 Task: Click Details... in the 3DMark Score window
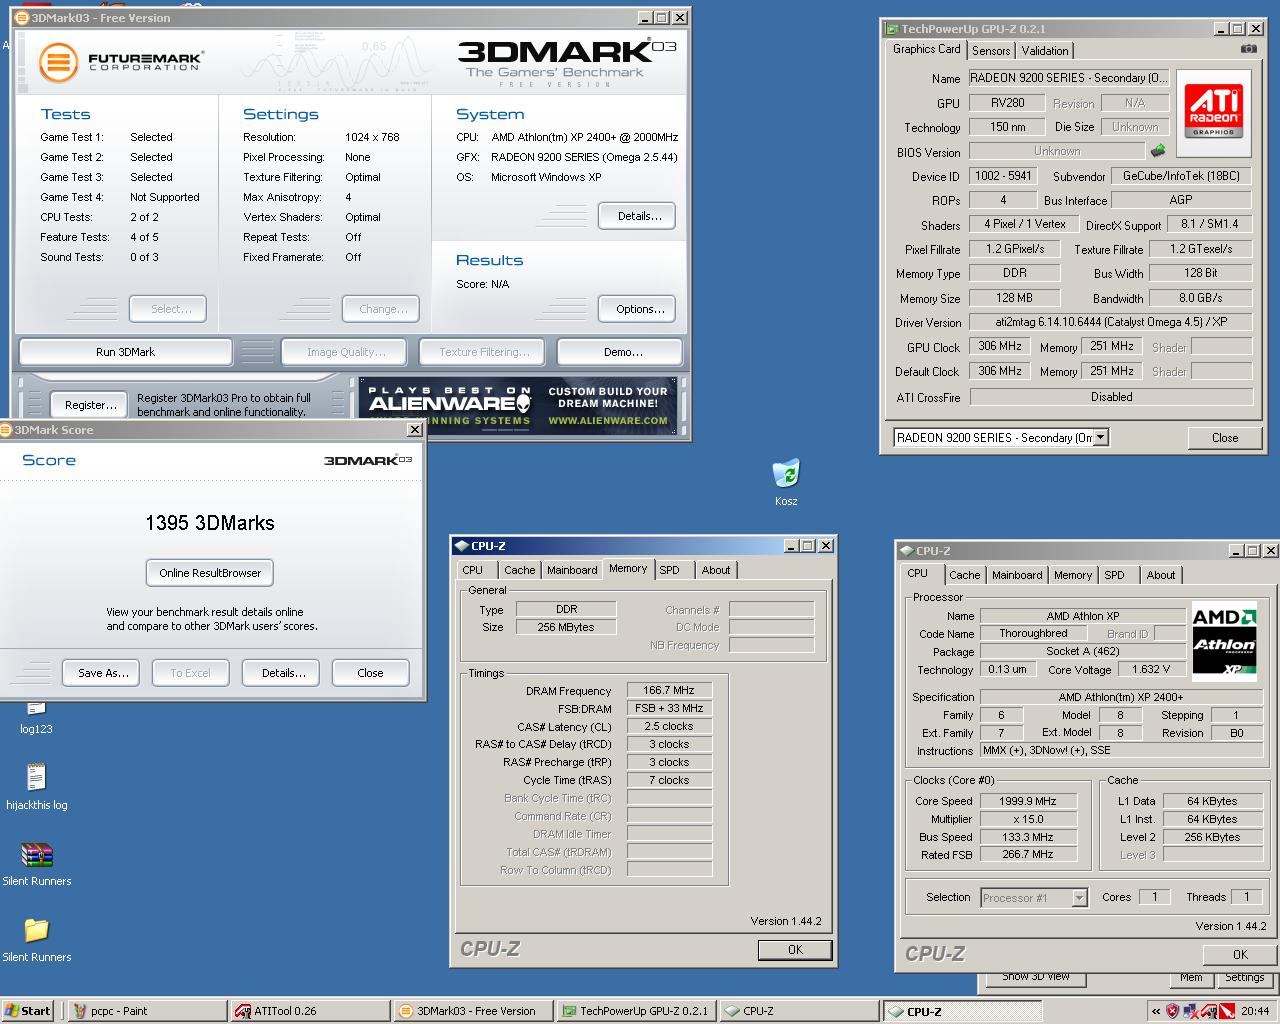(x=283, y=673)
